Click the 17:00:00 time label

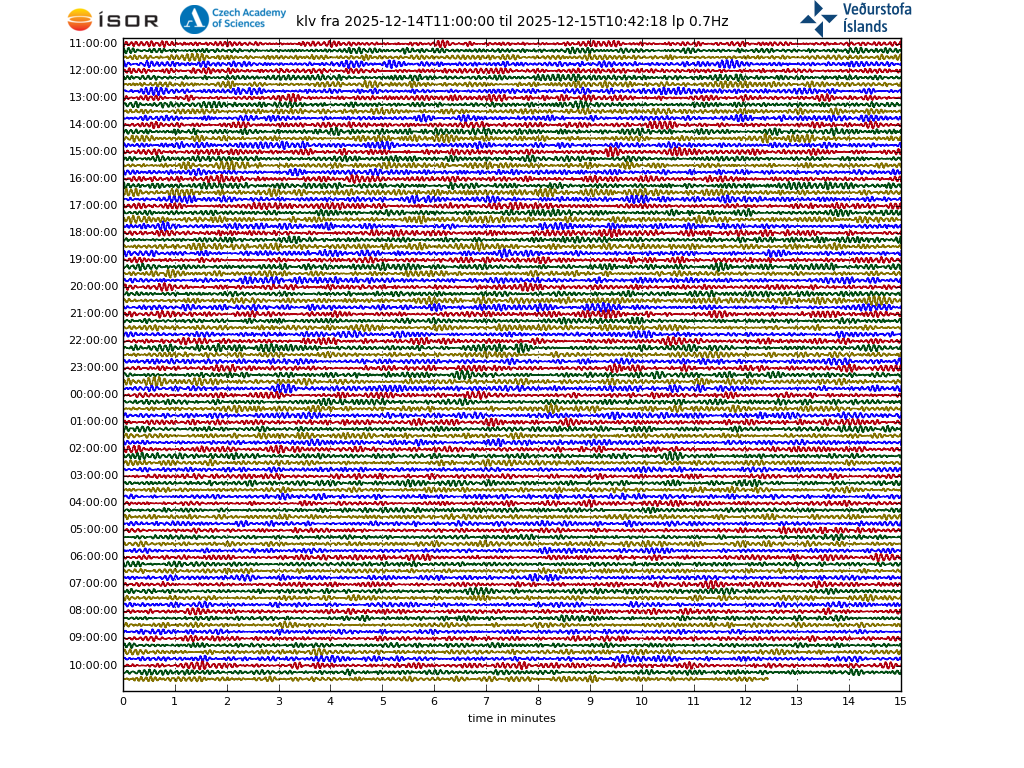click(93, 206)
